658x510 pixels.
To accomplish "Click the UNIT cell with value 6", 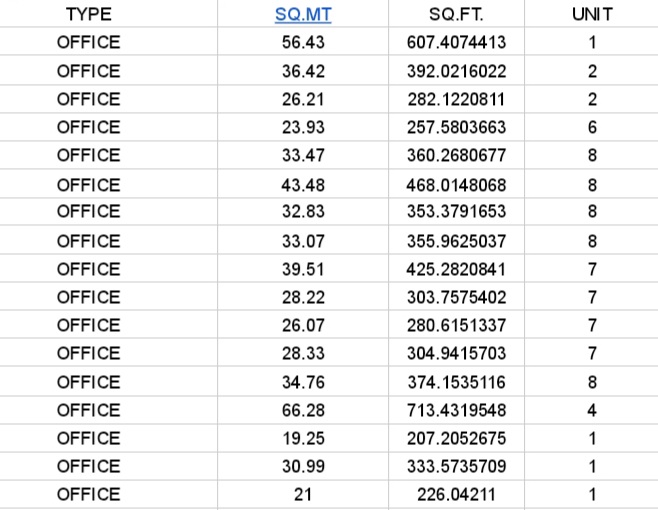I will pyautogui.click(x=592, y=127).
